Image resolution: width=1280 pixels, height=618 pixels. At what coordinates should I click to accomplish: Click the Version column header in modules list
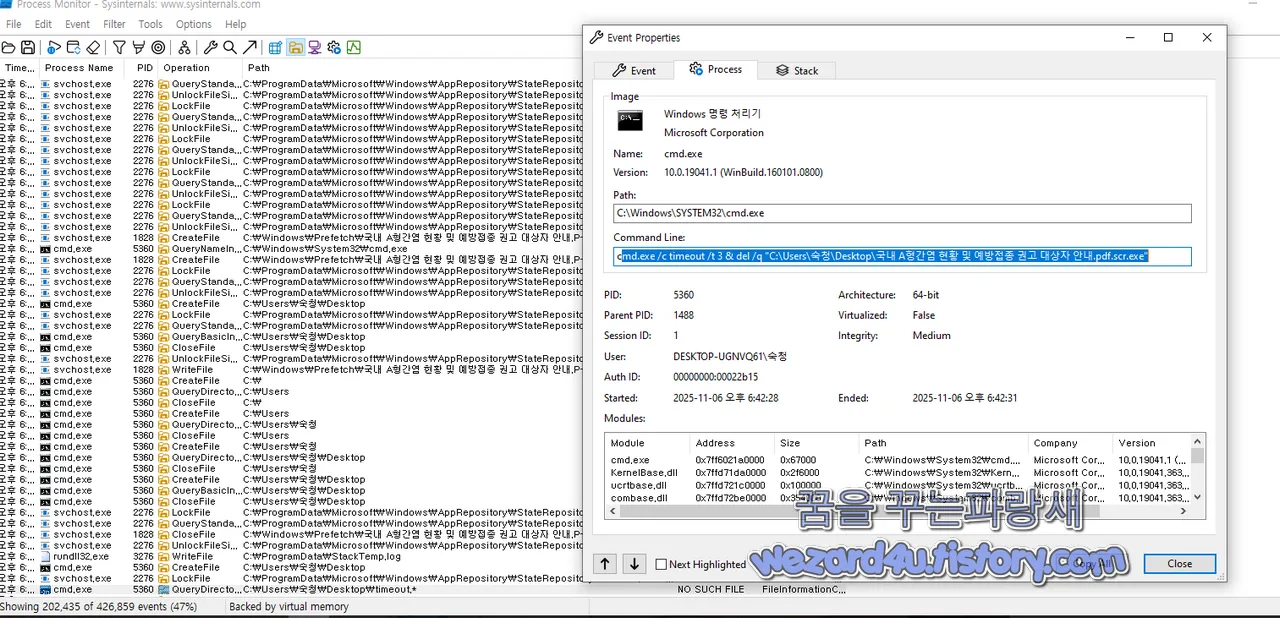(1151, 443)
